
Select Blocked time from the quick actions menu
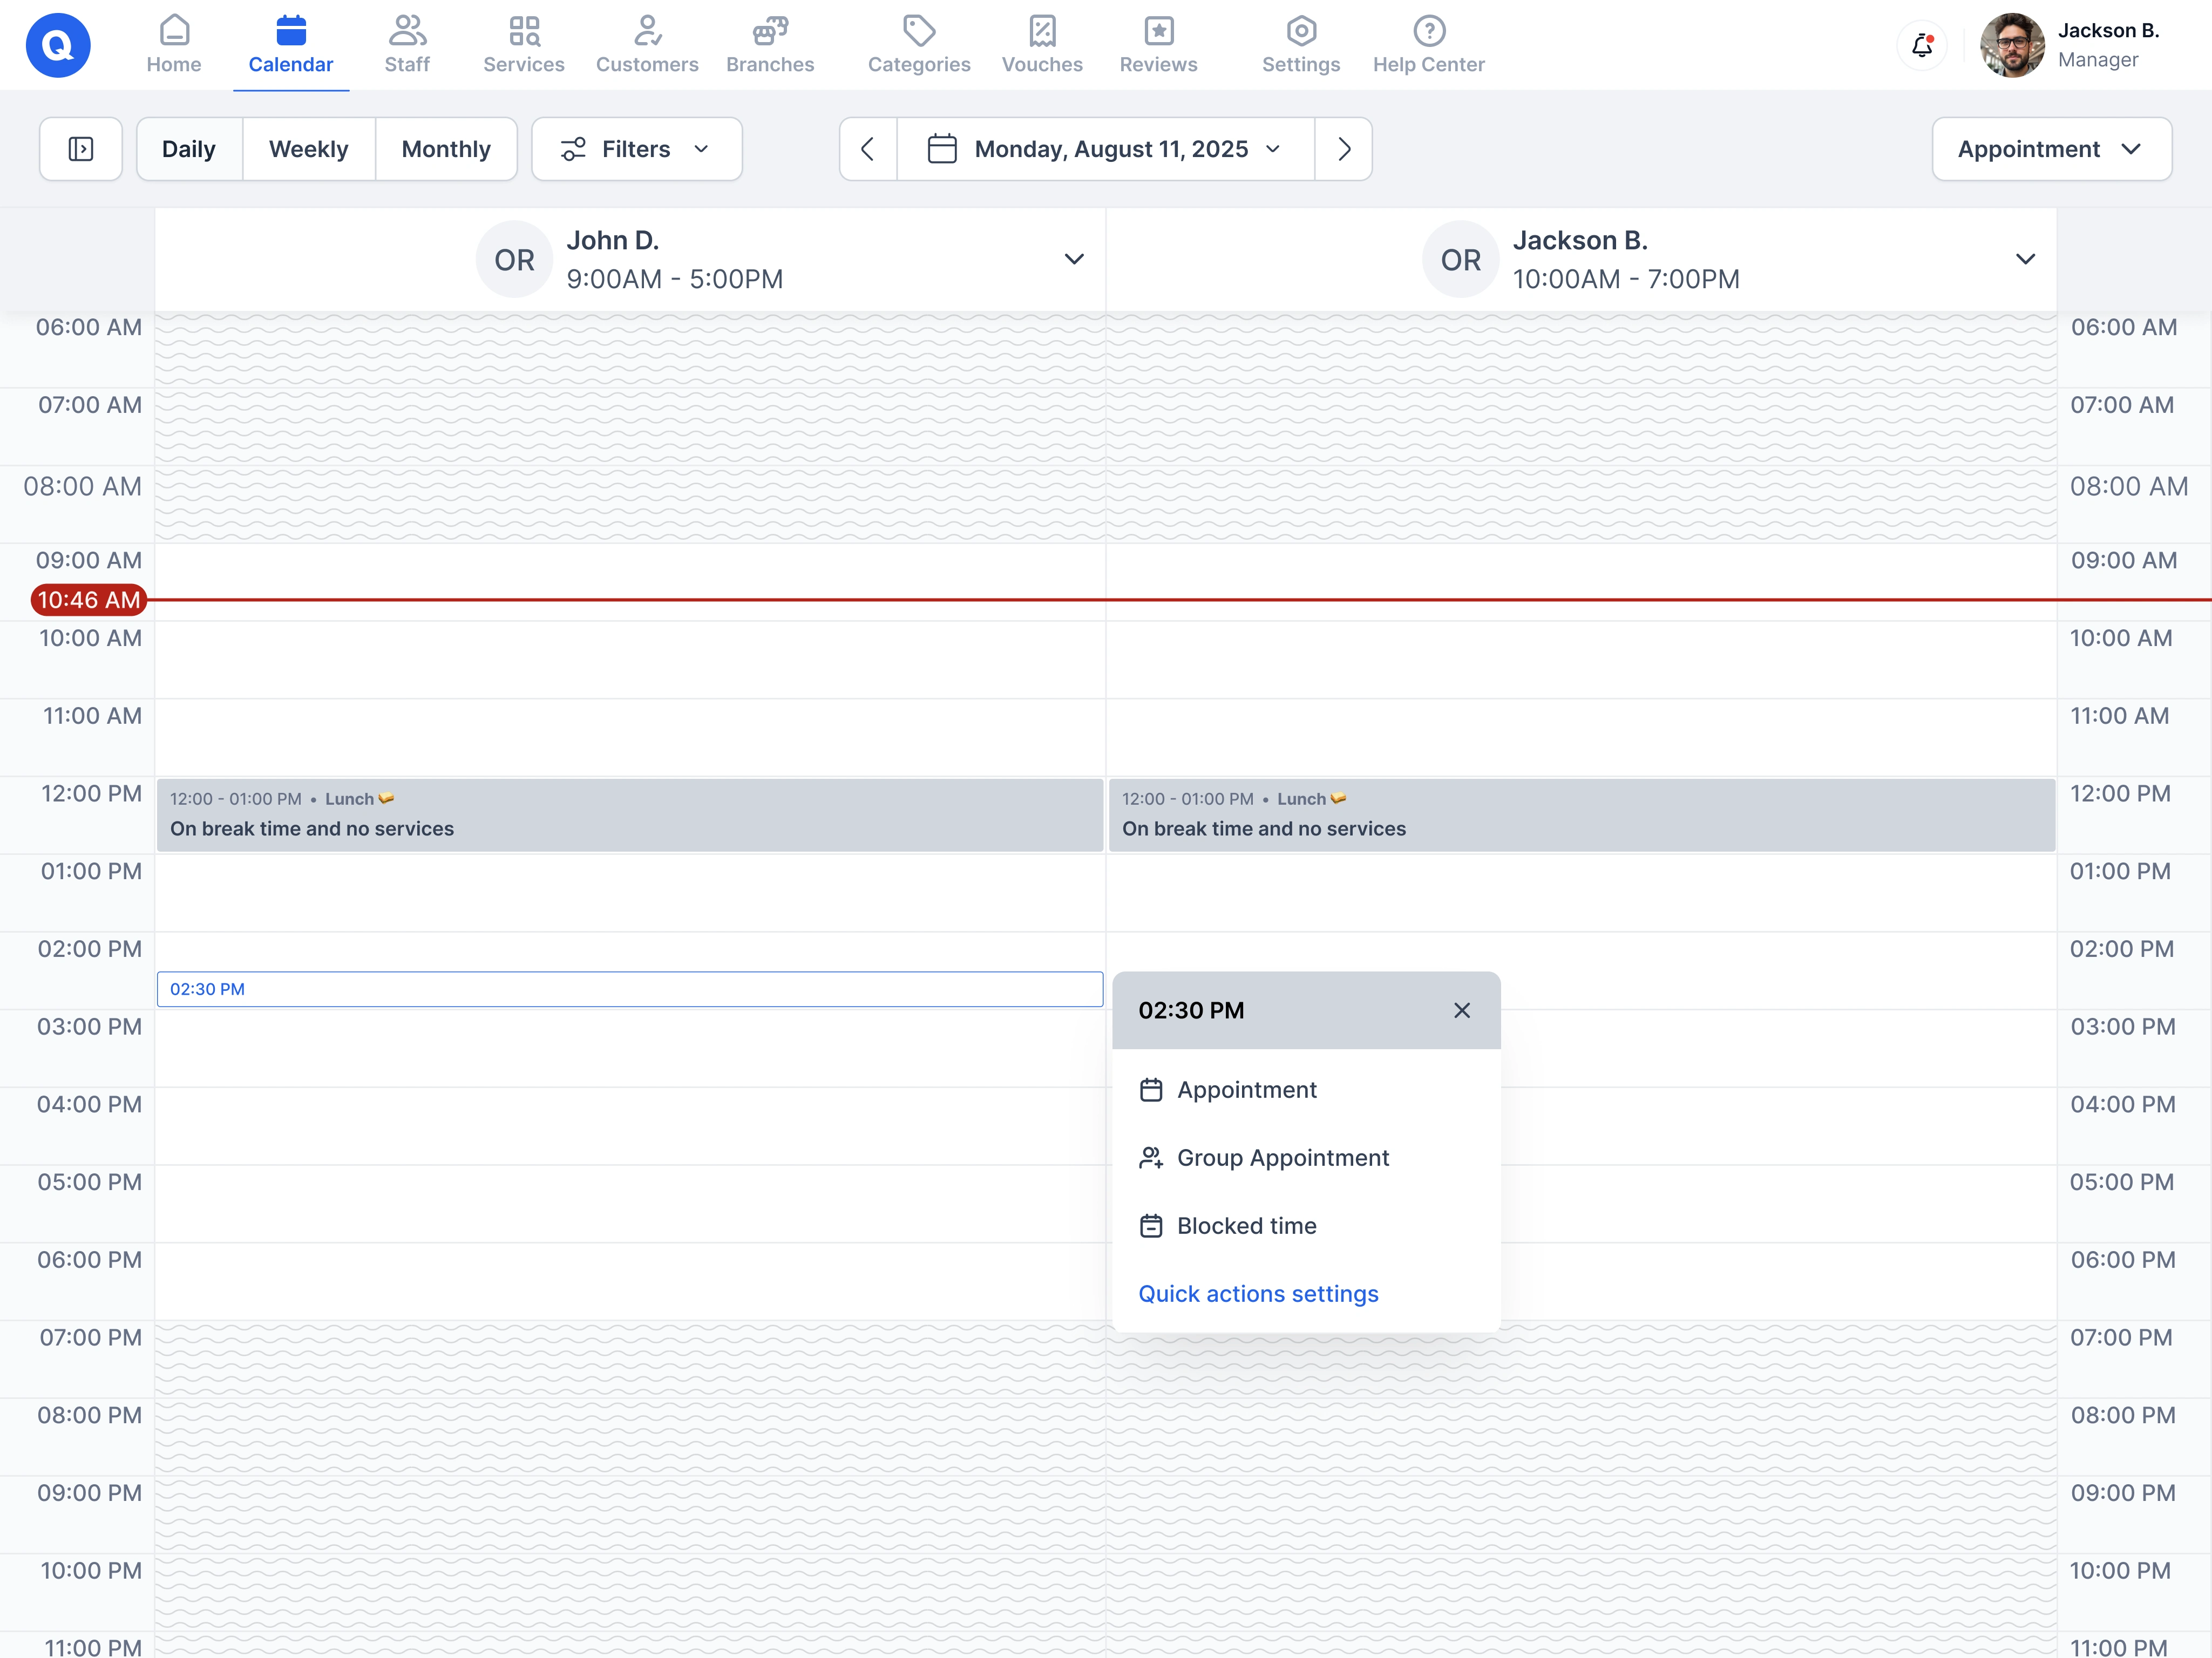1246,1225
